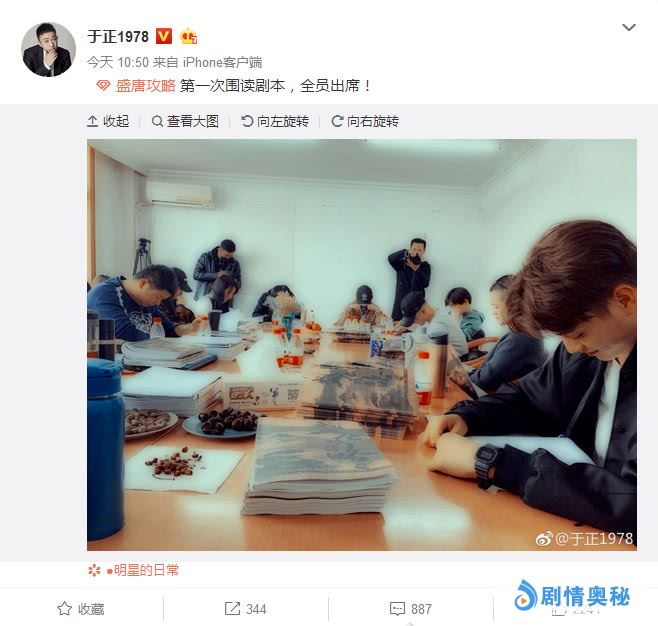
Task: Open the 明星的日常 topic tag
Action: [x=143, y=570]
